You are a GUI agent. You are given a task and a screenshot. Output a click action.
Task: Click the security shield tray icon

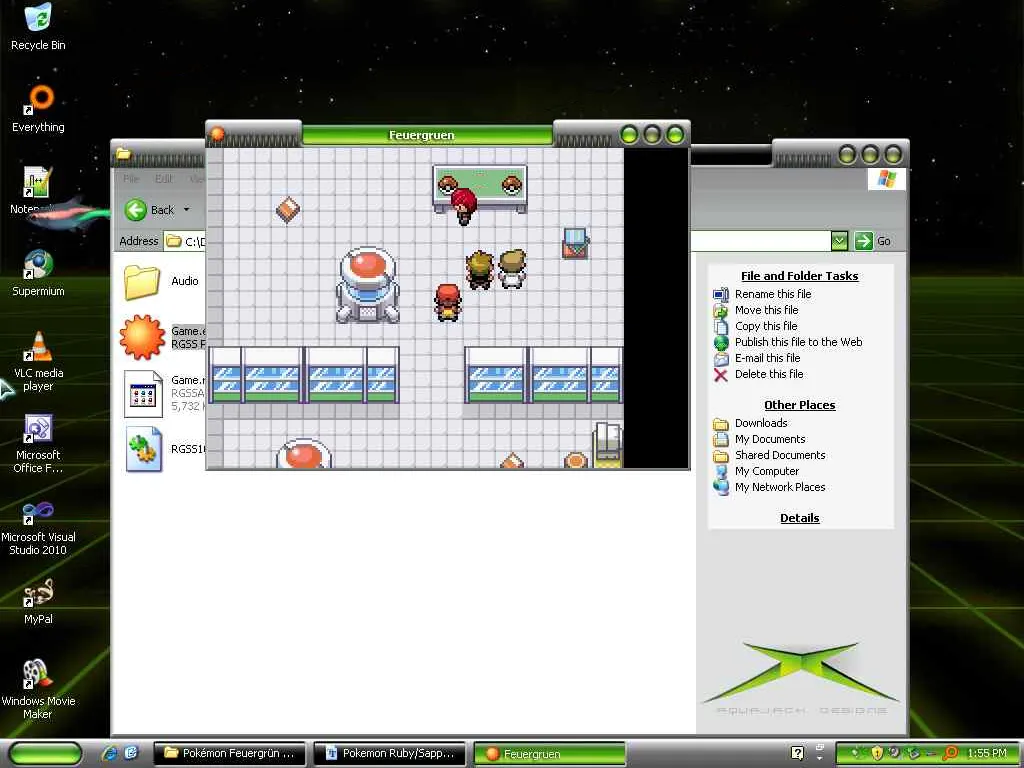(x=877, y=753)
